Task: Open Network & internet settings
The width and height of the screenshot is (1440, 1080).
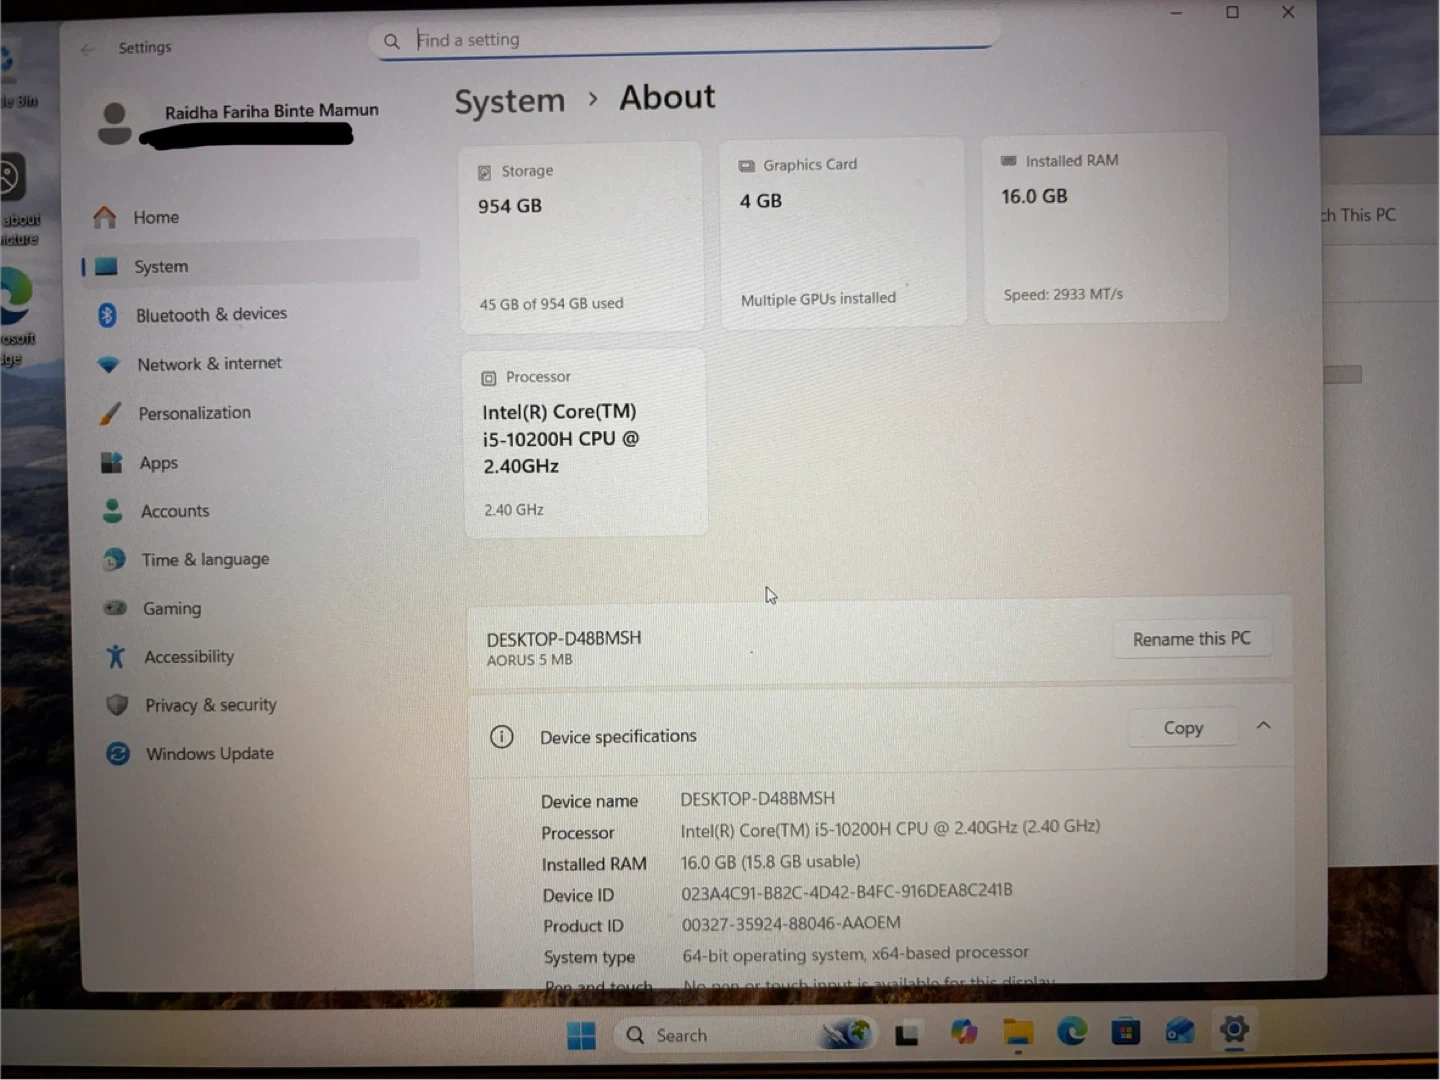Action: pos(209,364)
